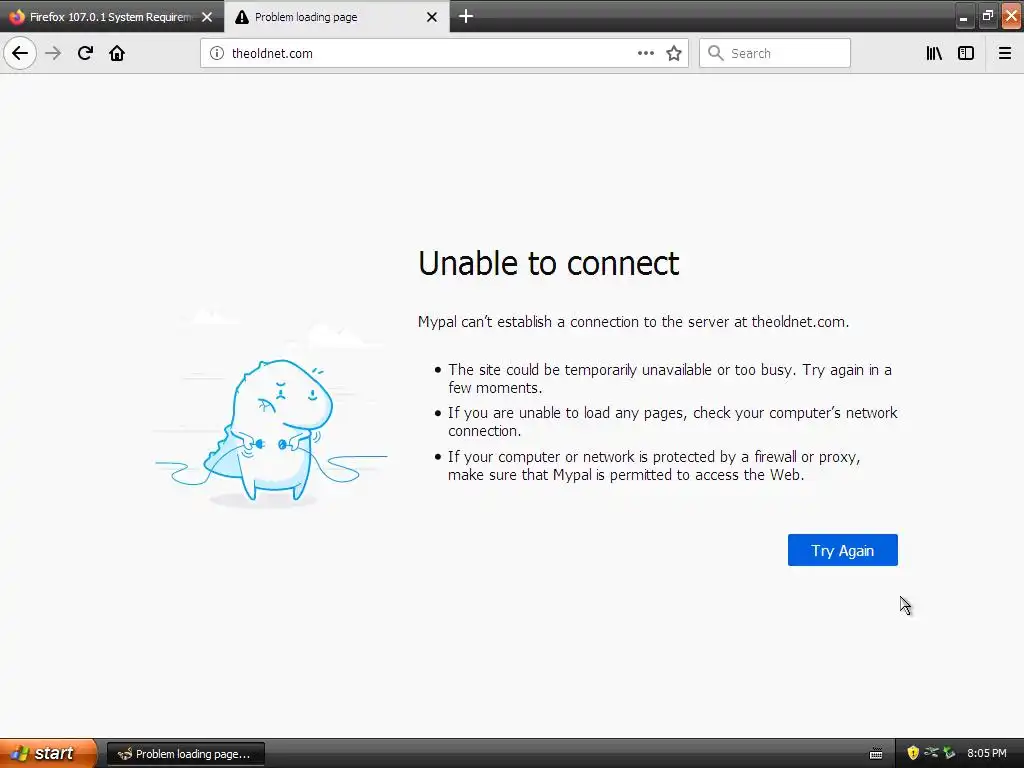Restore down the browser window

point(987,16)
